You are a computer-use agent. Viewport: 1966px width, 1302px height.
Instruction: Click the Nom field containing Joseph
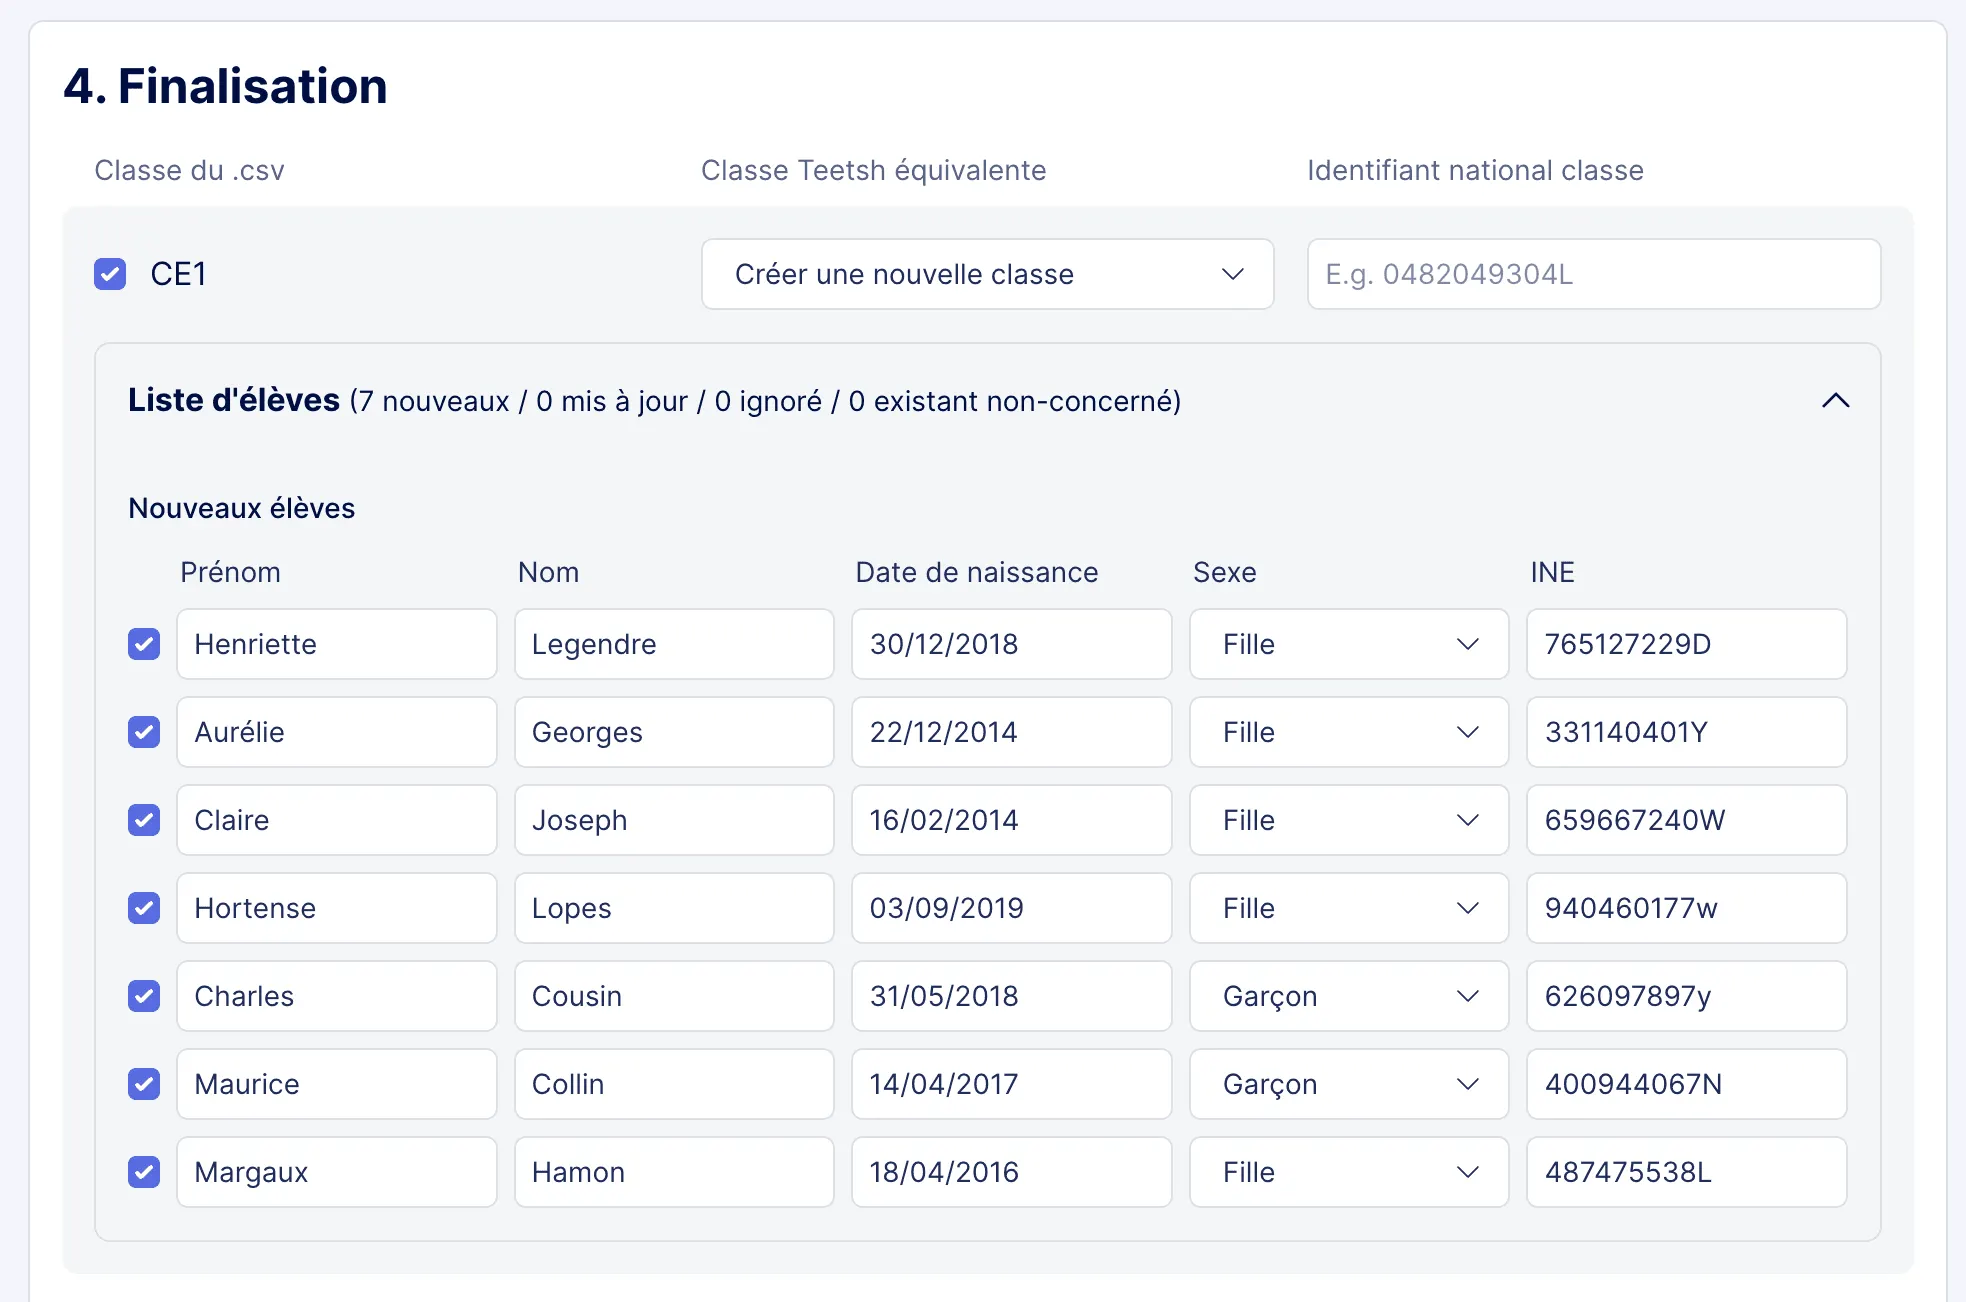coord(674,820)
